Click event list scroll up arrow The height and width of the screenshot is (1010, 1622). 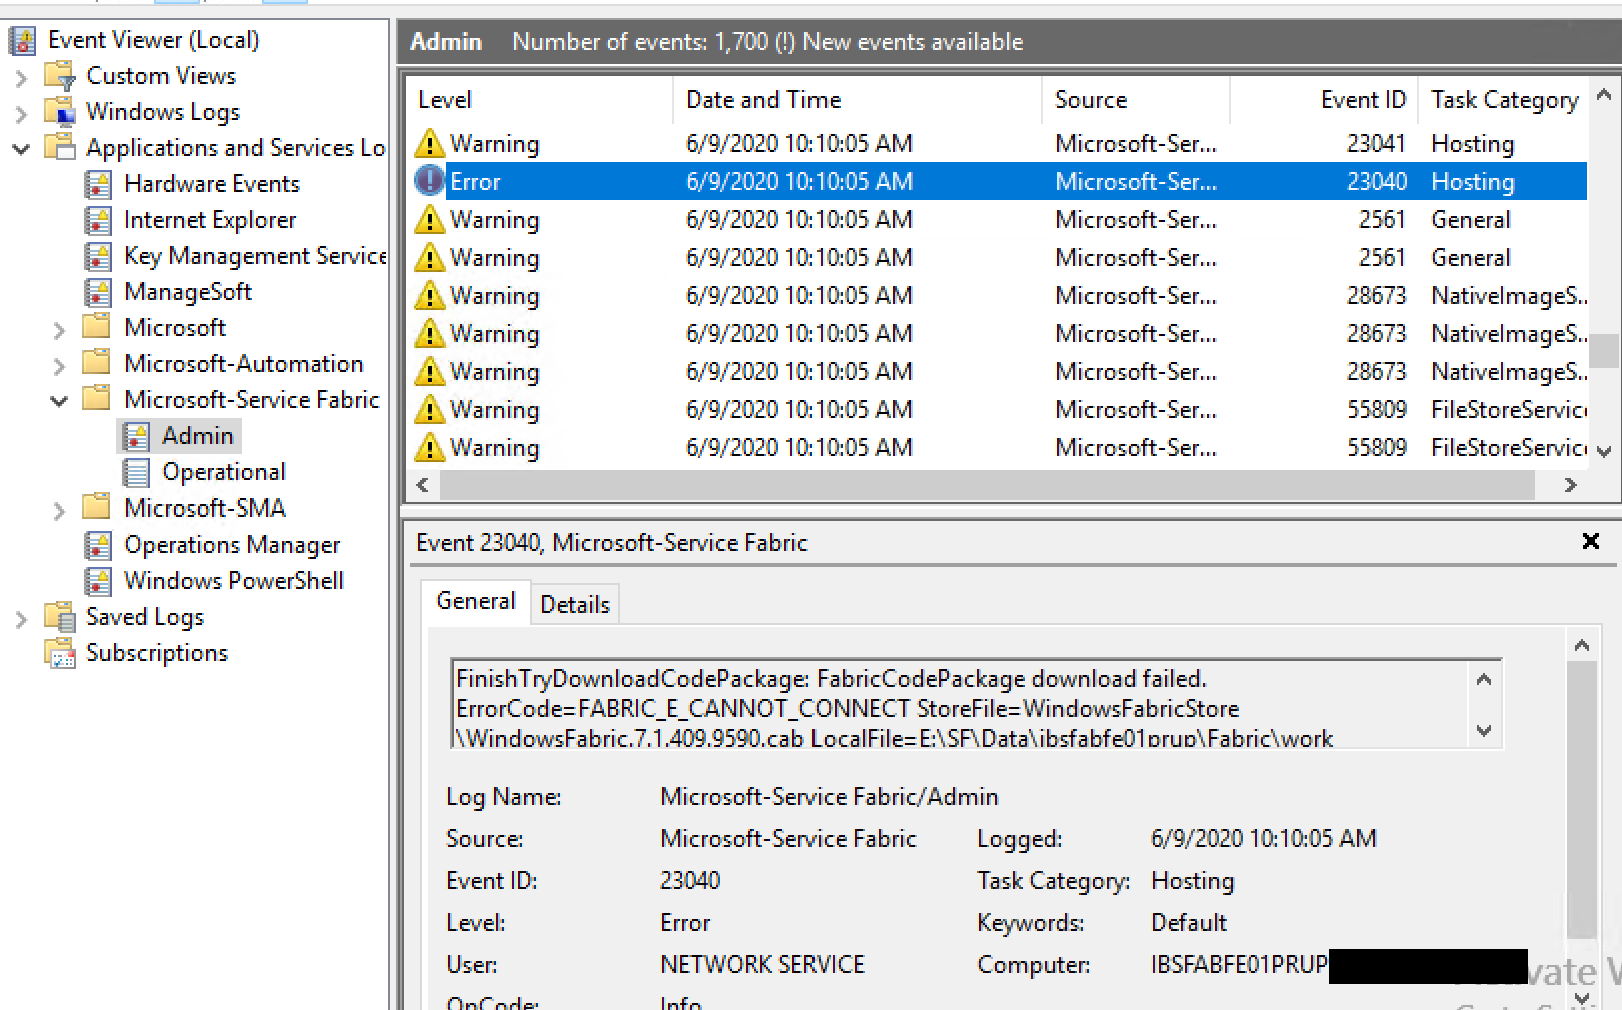tap(1604, 95)
